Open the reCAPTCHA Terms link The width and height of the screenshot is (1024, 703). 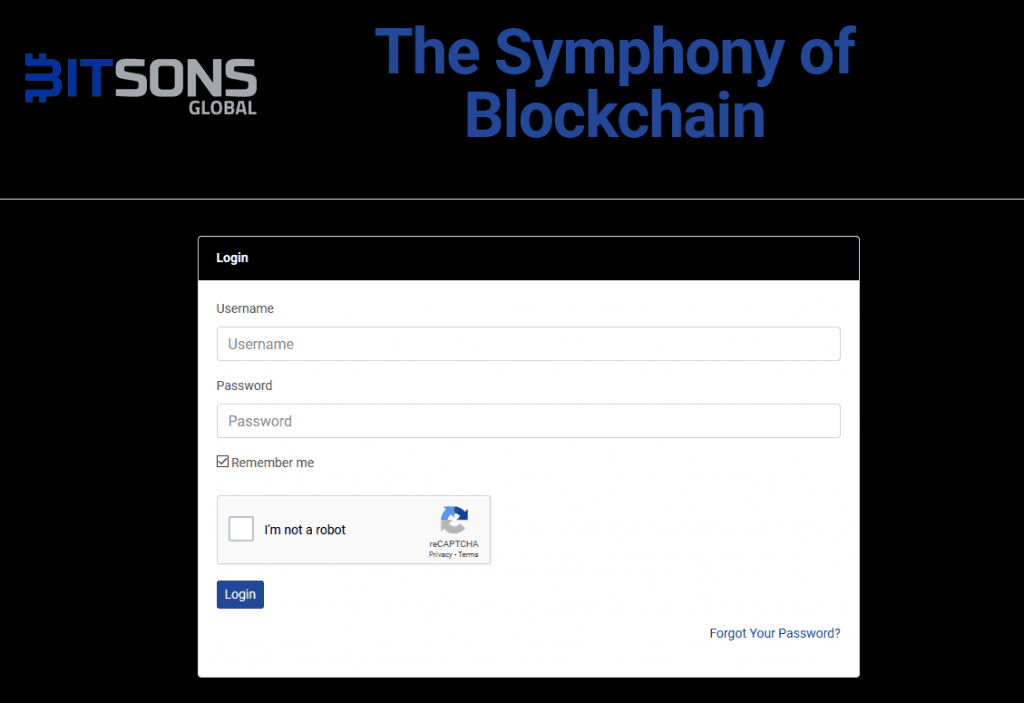pyautogui.click(x=468, y=555)
